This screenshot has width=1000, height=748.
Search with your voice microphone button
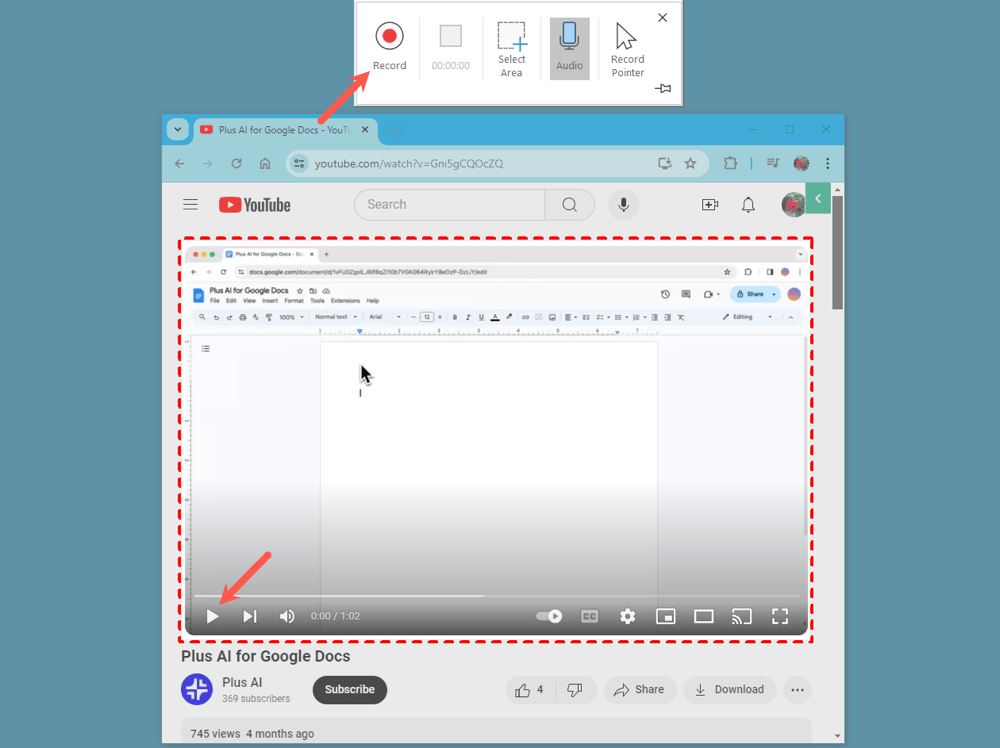(623, 205)
